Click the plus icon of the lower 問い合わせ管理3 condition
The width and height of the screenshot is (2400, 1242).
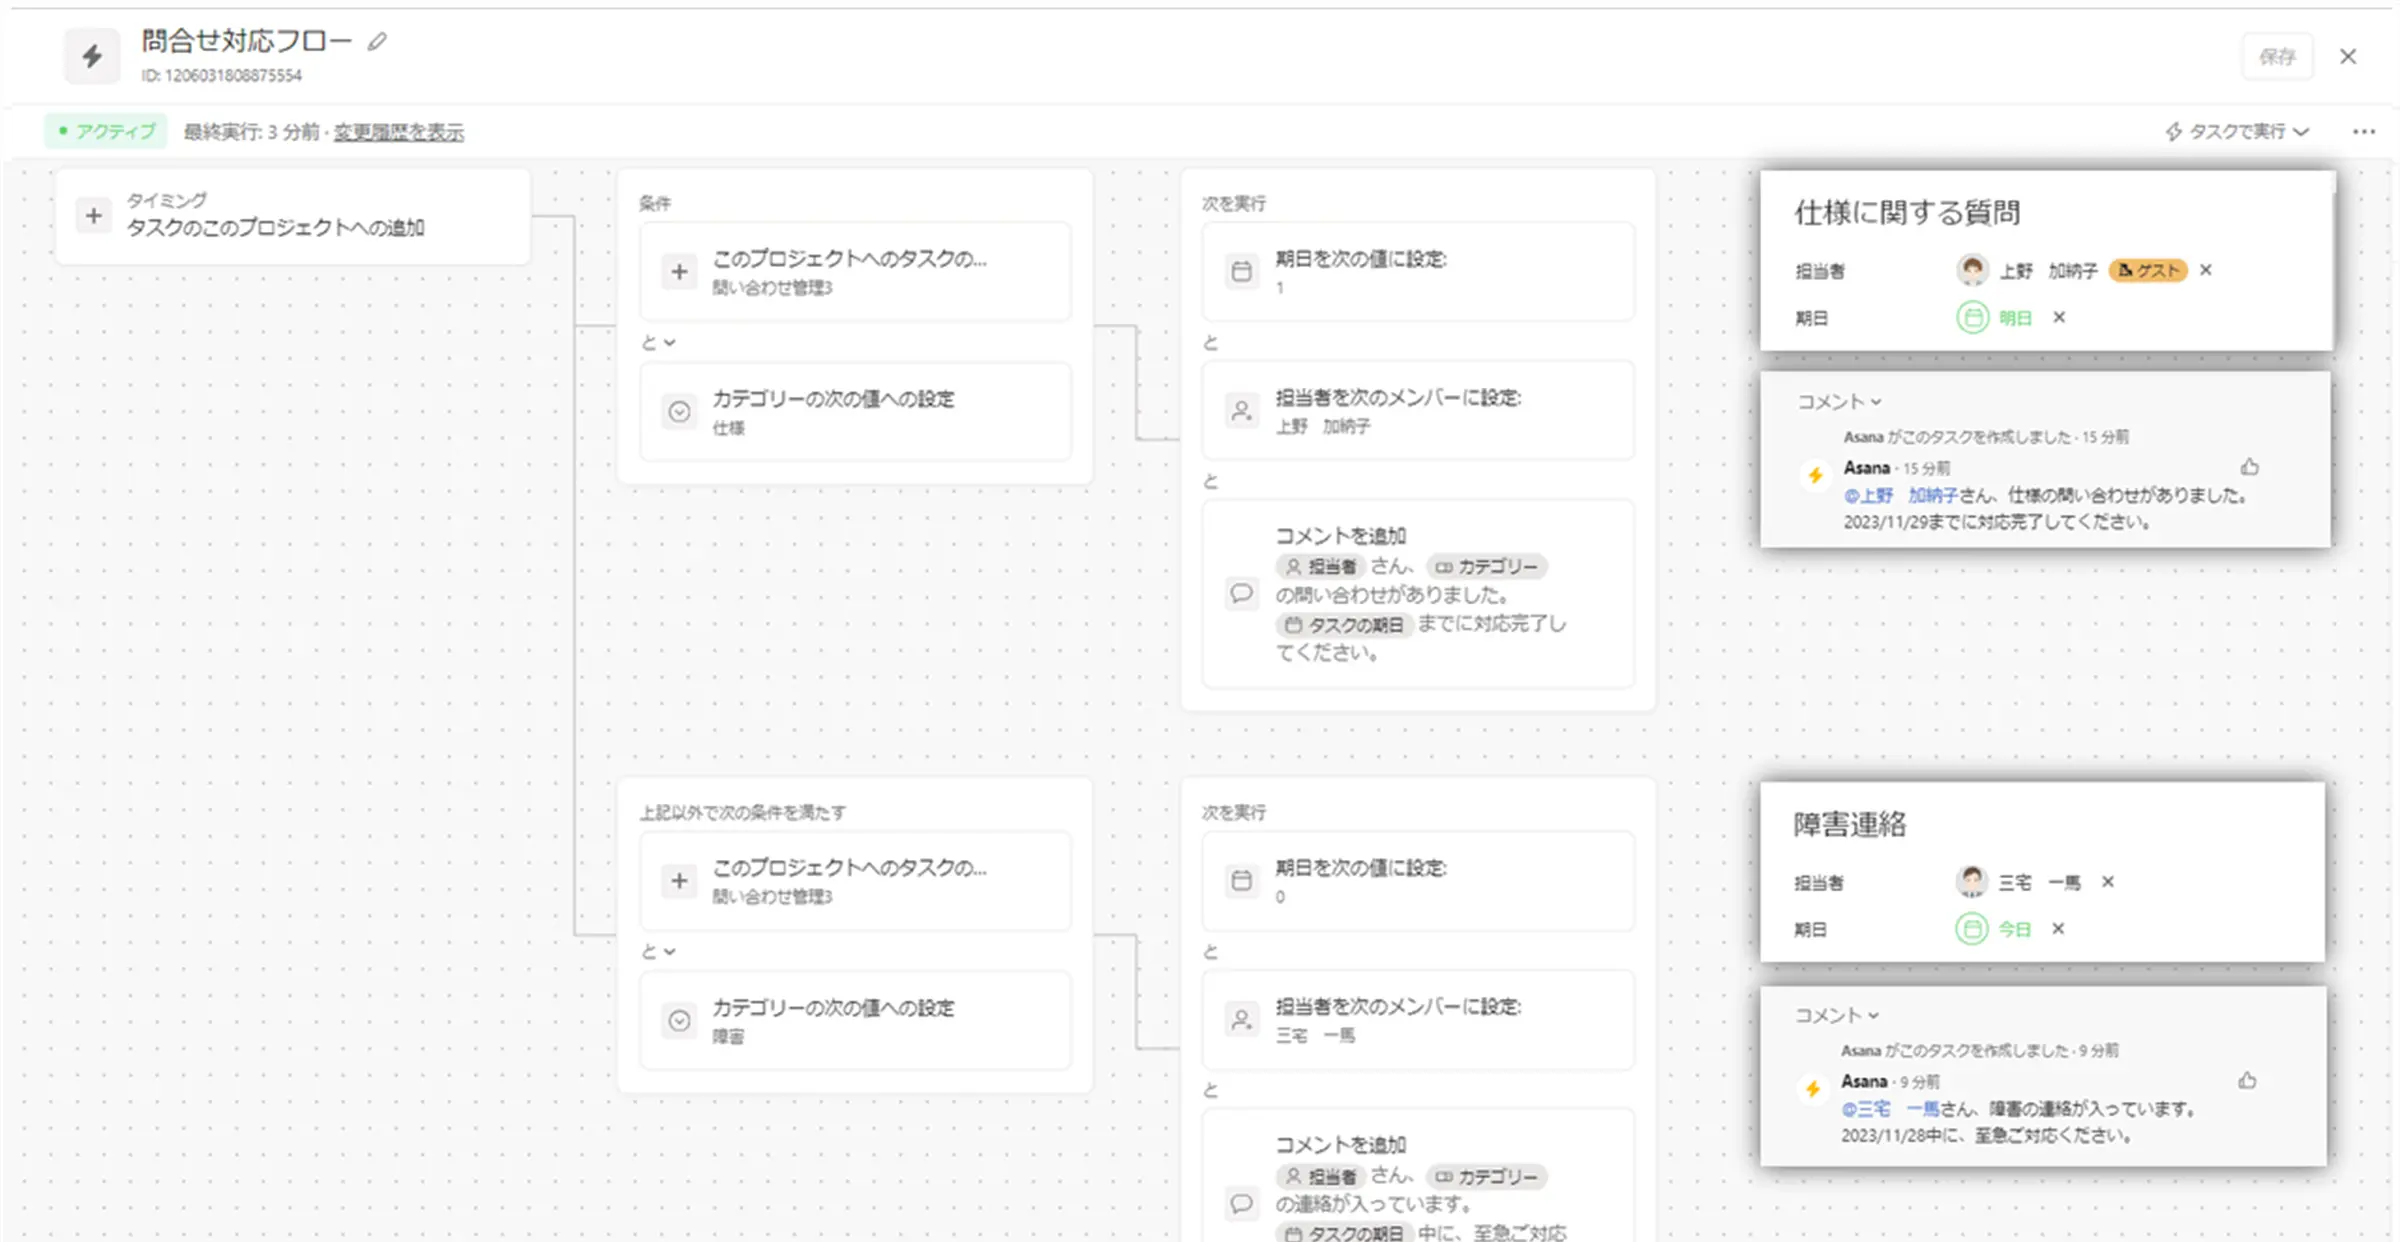click(679, 880)
